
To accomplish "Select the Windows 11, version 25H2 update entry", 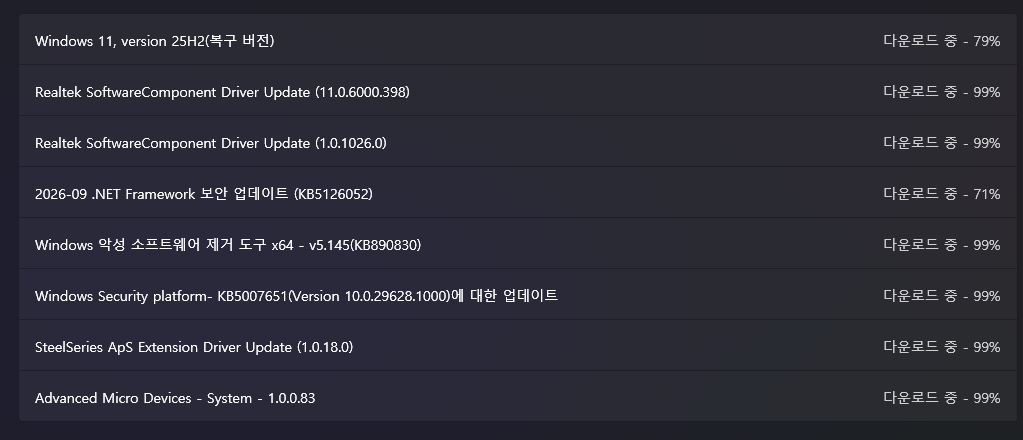I will point(517,40).
